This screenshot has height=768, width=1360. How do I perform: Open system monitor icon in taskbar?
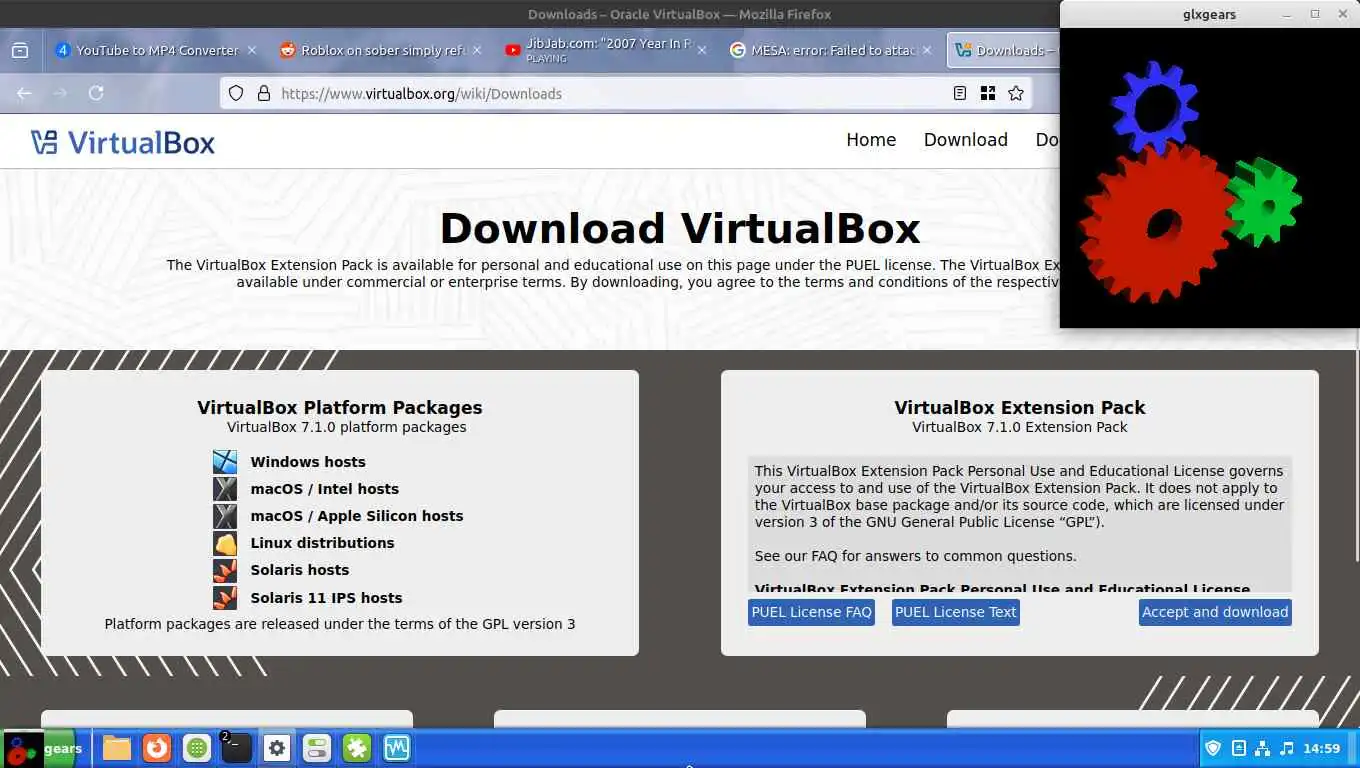pos(397,748)
